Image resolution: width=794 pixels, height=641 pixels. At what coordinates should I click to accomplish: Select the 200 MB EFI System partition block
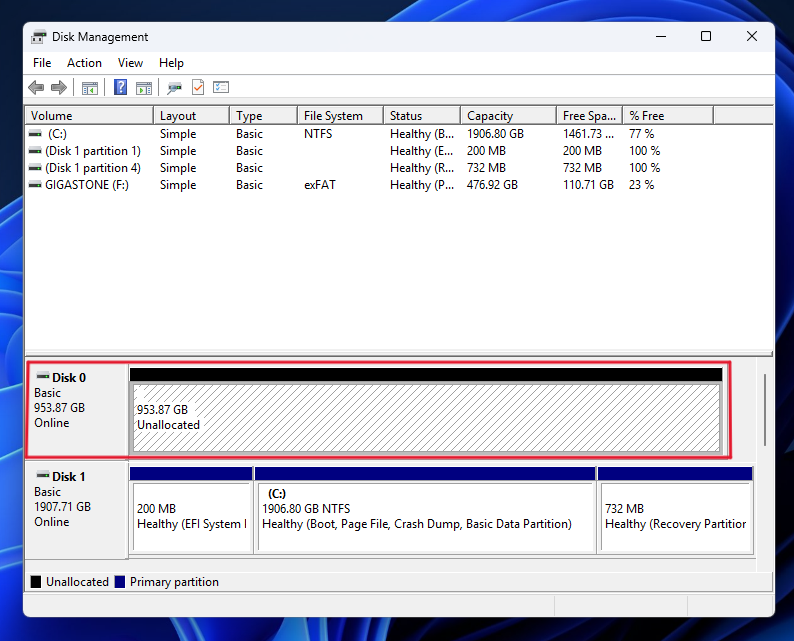191,516
